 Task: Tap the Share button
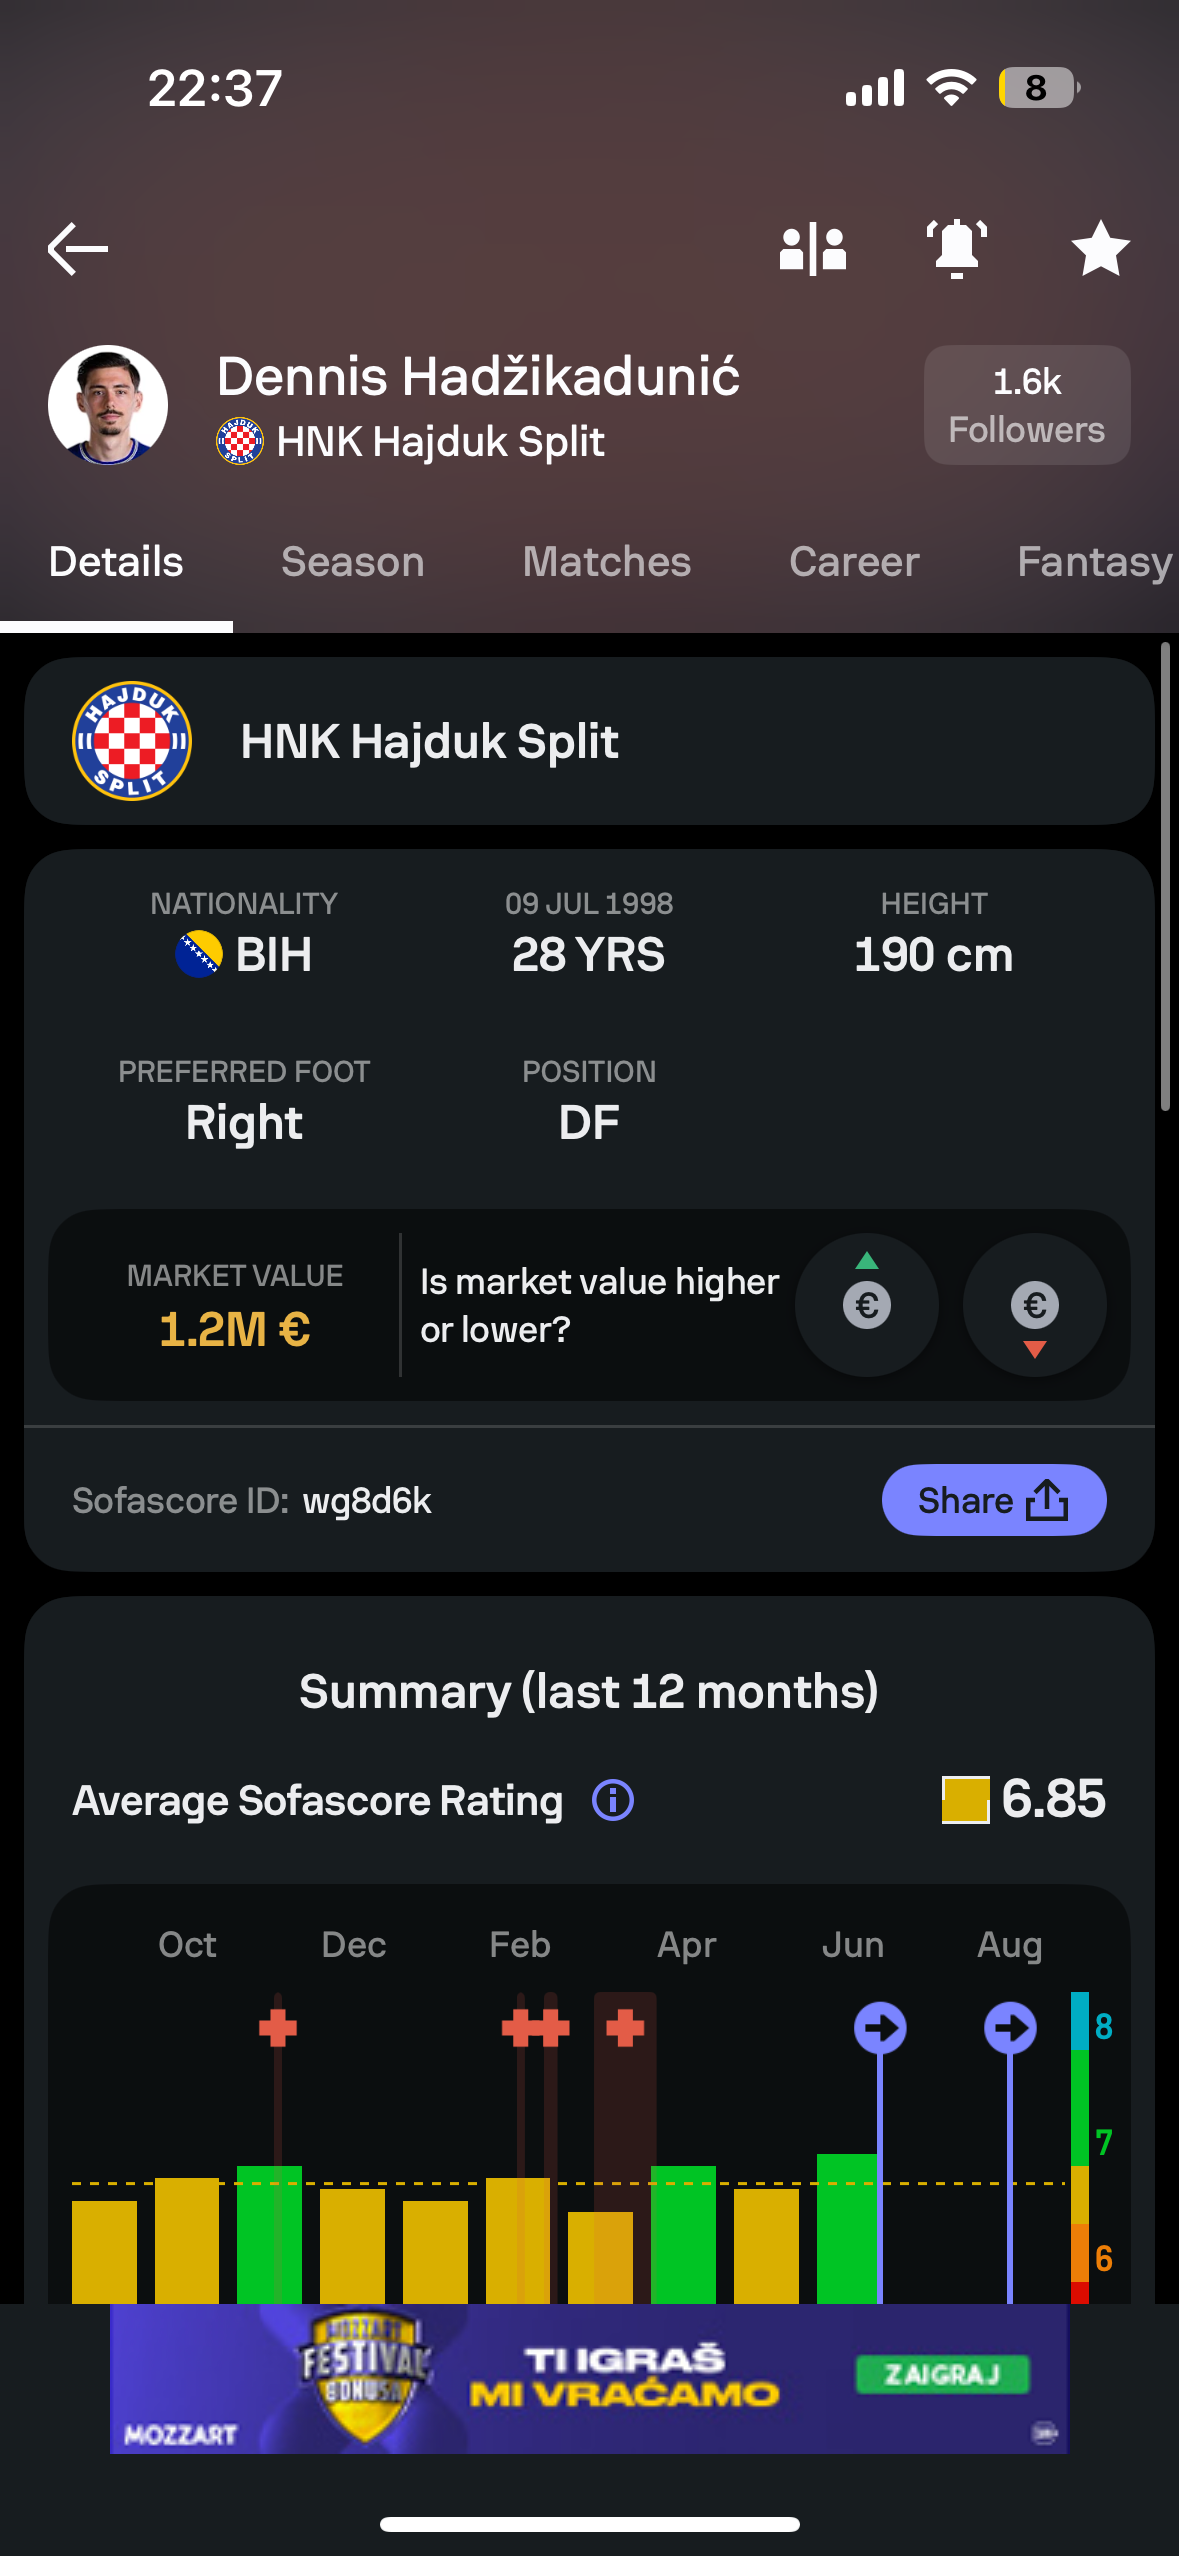994,1500
